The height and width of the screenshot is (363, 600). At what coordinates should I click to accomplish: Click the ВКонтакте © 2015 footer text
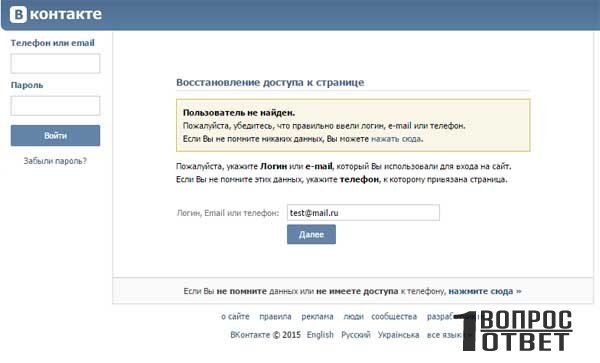266,335
